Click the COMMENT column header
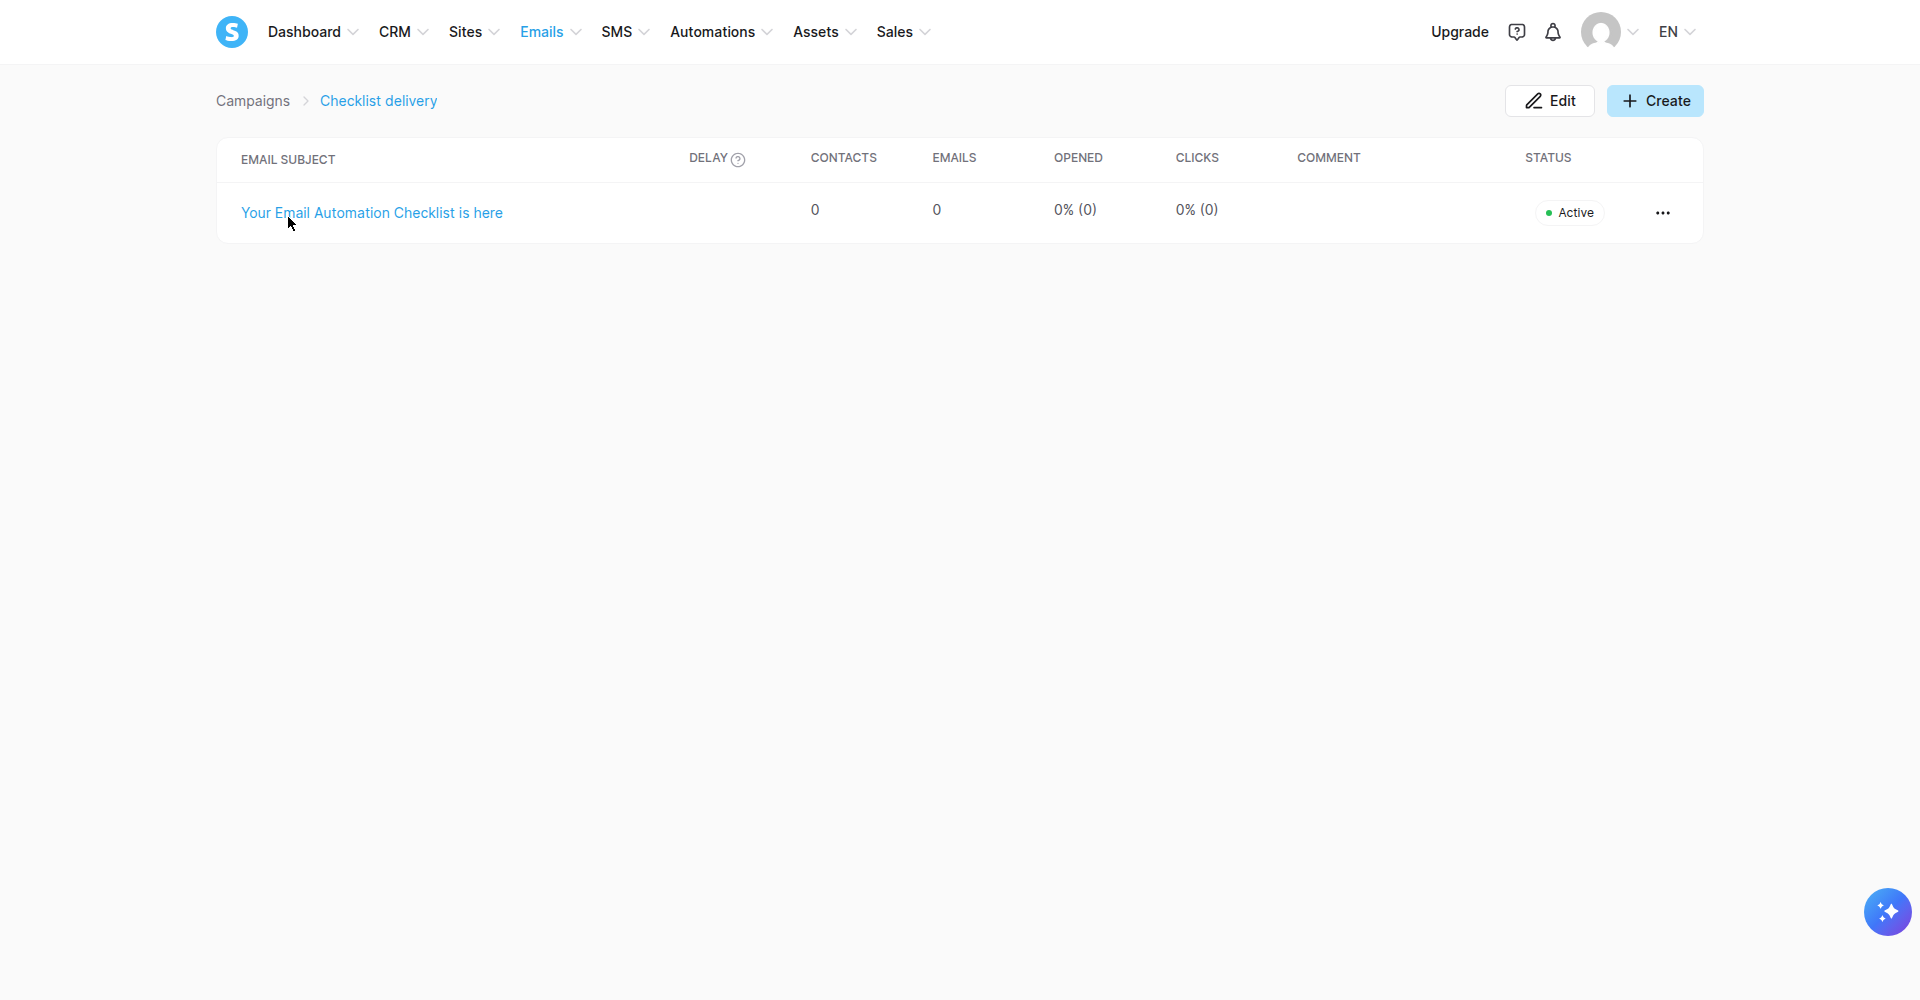This screenshot has width=1920, height=1000. (x=1329, y=158)
